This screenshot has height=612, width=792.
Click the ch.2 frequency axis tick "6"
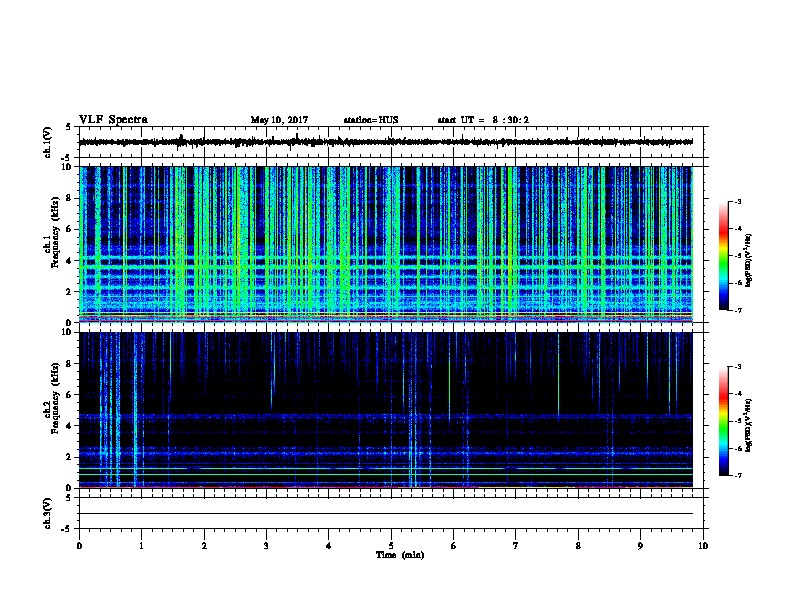point(71,394)
